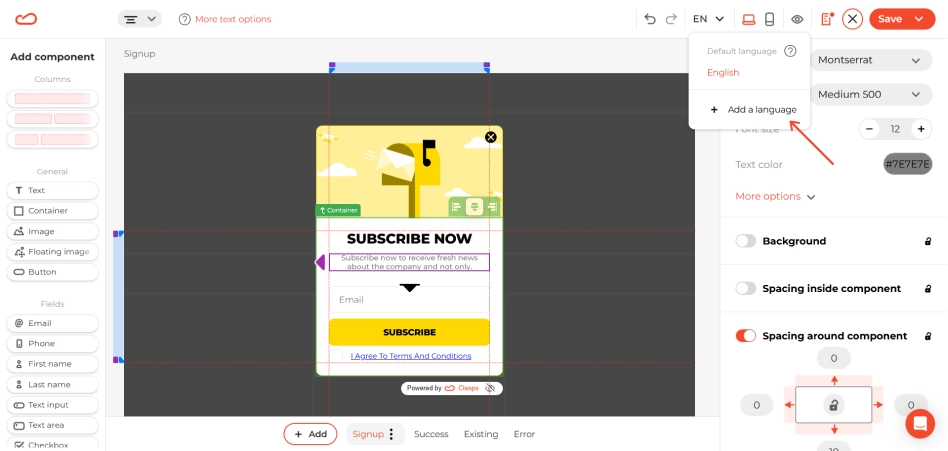Choose Add a language option
This screenshot has height=451, width=948.
click(x=753, y=110)
